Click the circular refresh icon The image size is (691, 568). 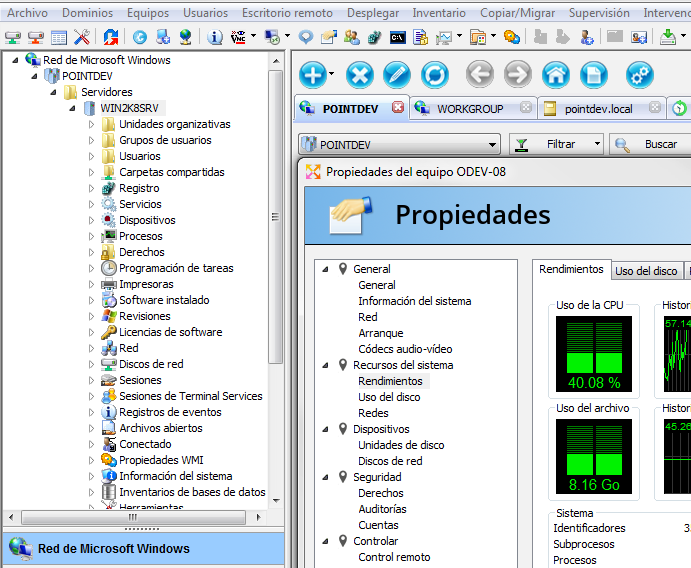point(435,75)
